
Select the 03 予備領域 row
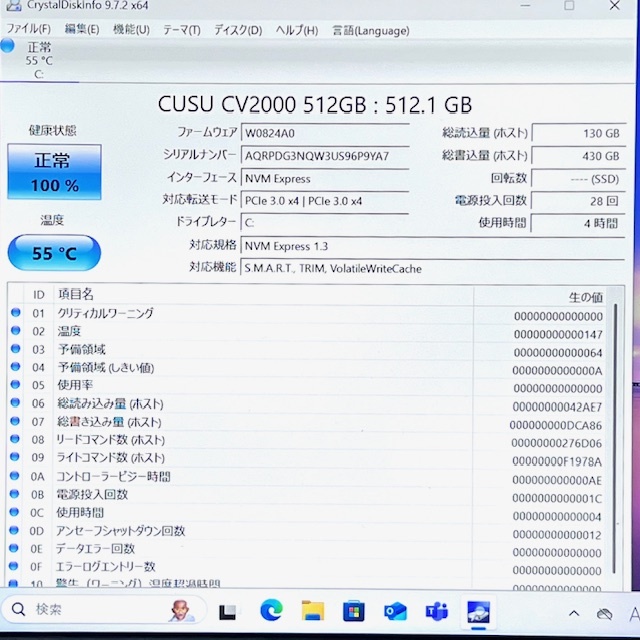[307, 350]
